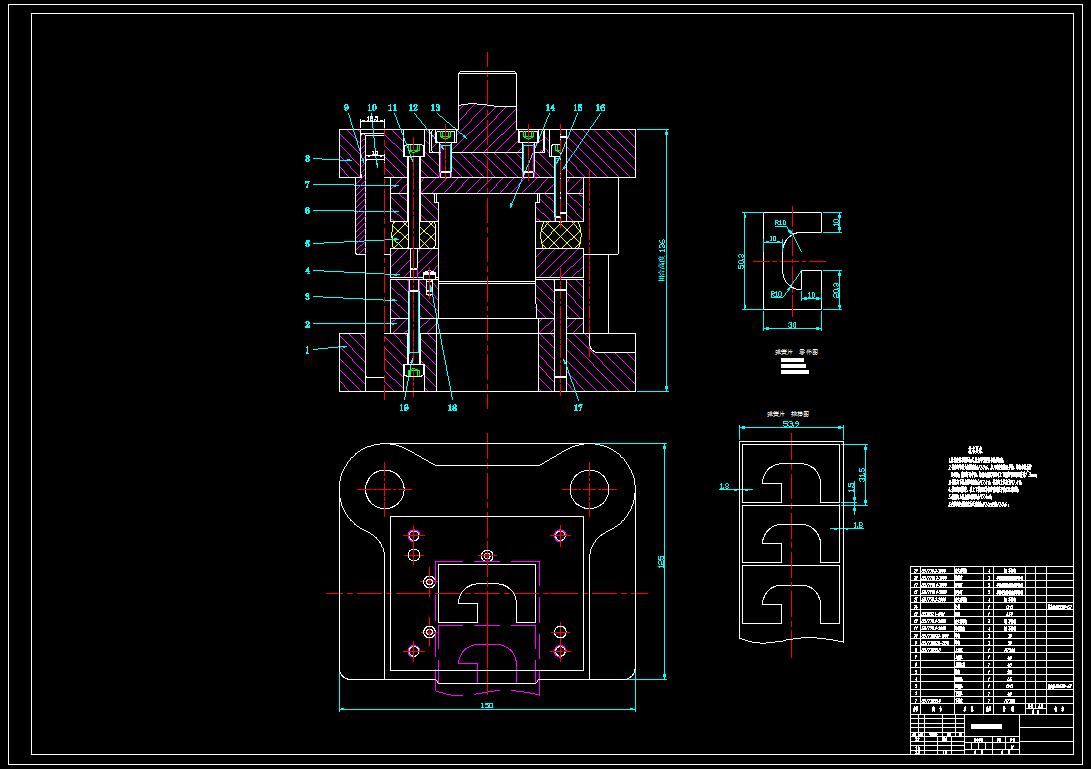The image size is (1091, 769).
Task: Select part callout number 14
Action: click(x=550, y=108)
